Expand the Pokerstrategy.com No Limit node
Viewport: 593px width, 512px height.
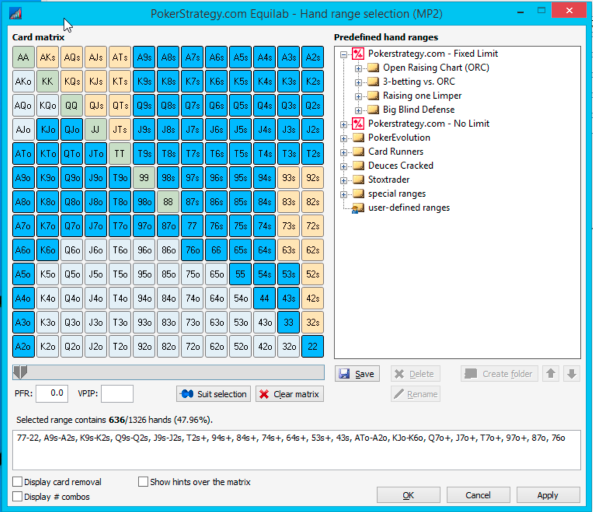(x=343, y=124)
